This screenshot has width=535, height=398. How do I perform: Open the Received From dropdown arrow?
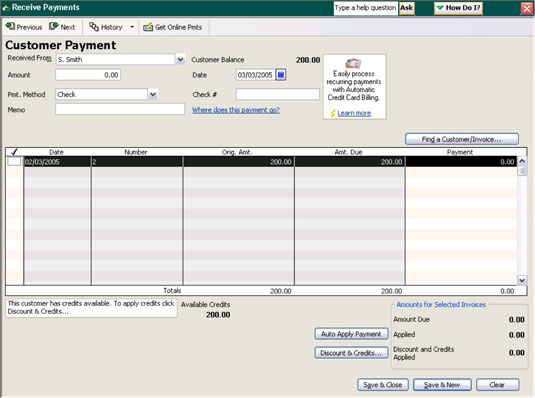[x=180, y=60]
